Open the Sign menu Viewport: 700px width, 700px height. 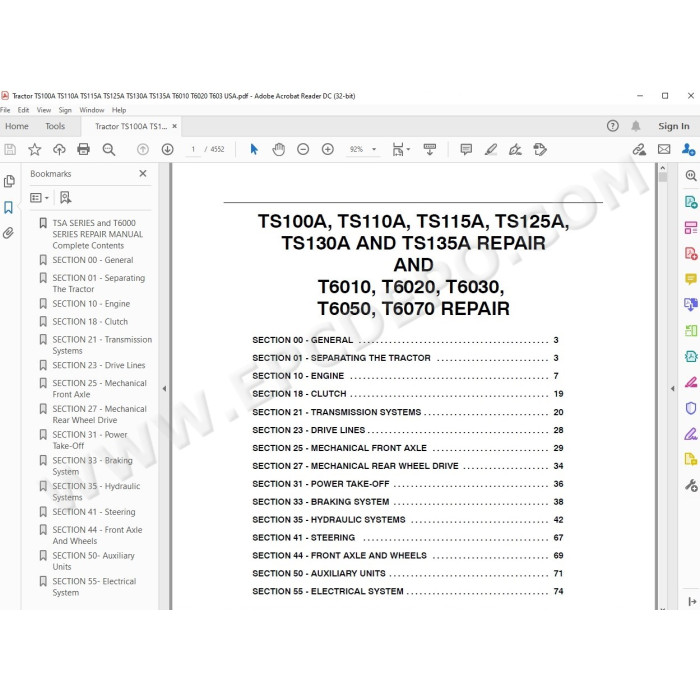(65, 110)
